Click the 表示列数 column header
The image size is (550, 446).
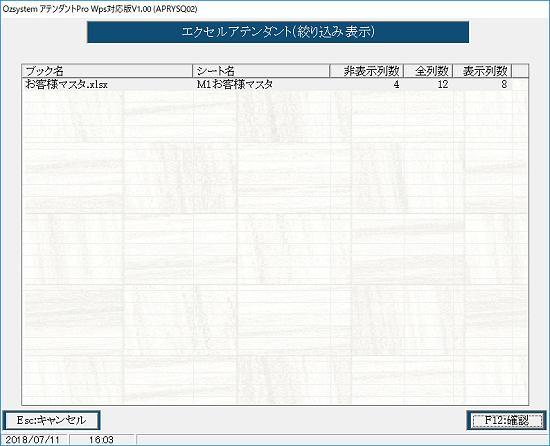click(x=482, y=71)
